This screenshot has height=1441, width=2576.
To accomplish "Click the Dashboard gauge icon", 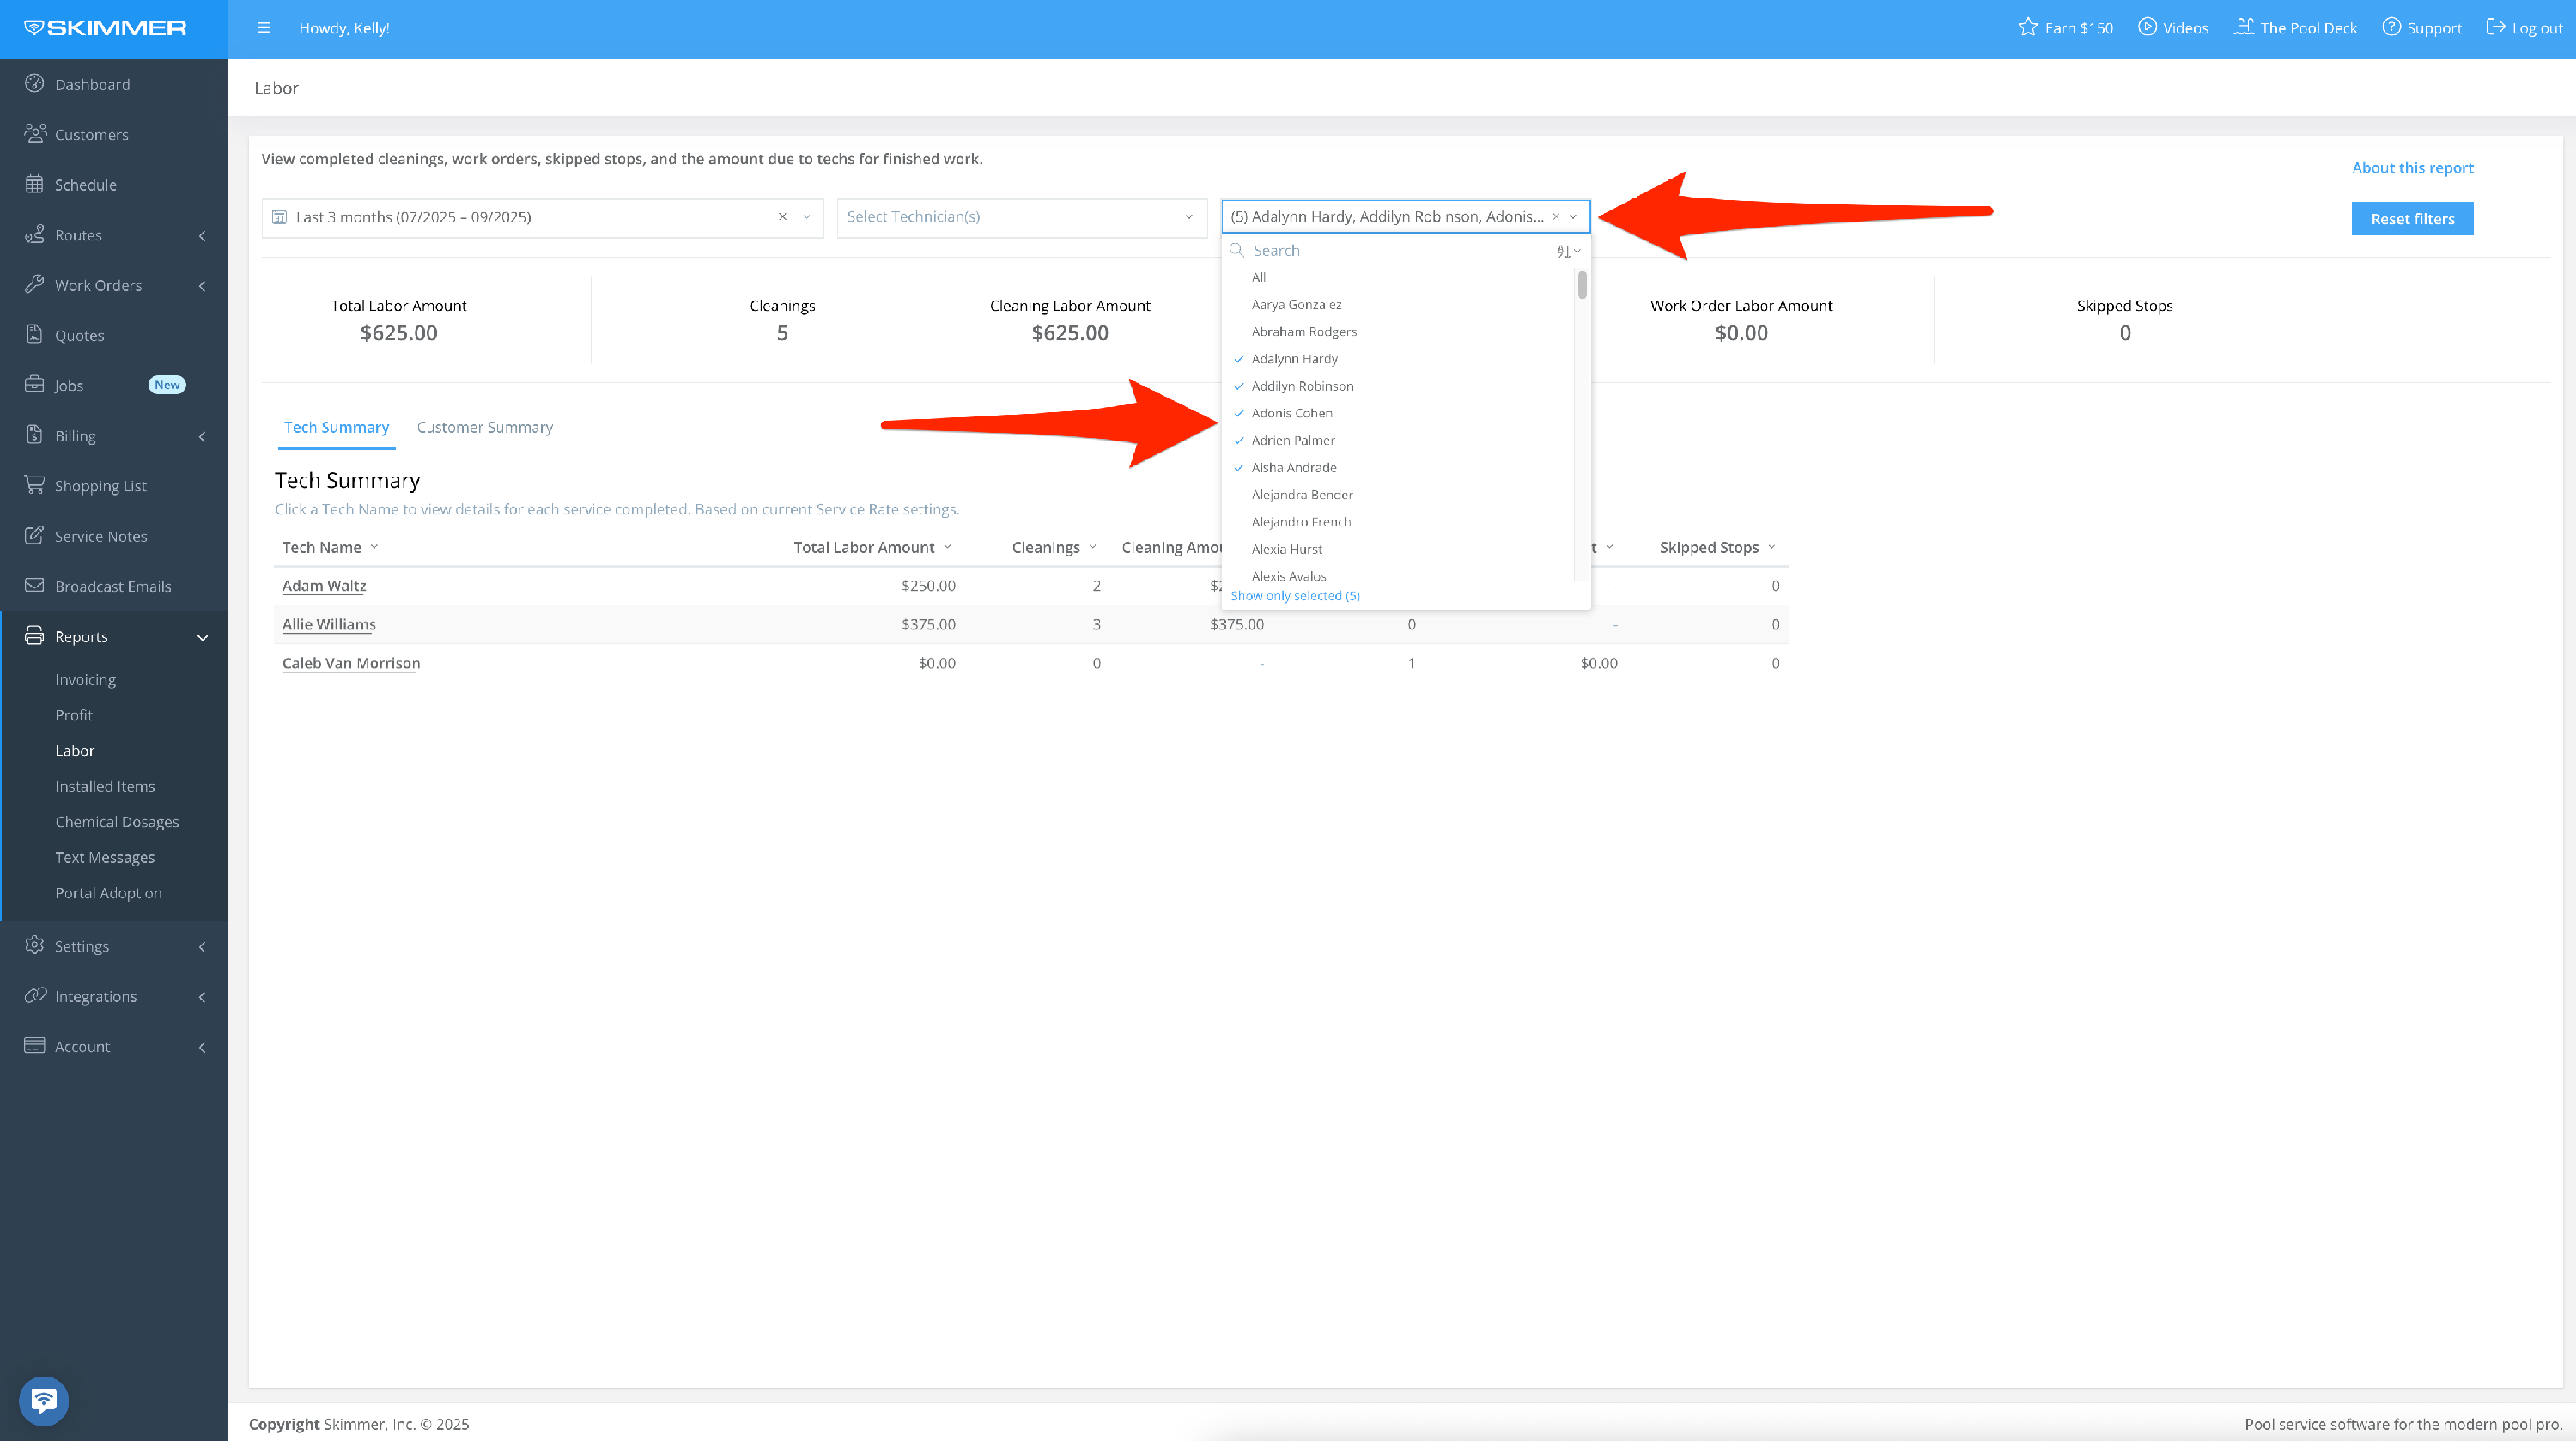I will coord(35,84).
